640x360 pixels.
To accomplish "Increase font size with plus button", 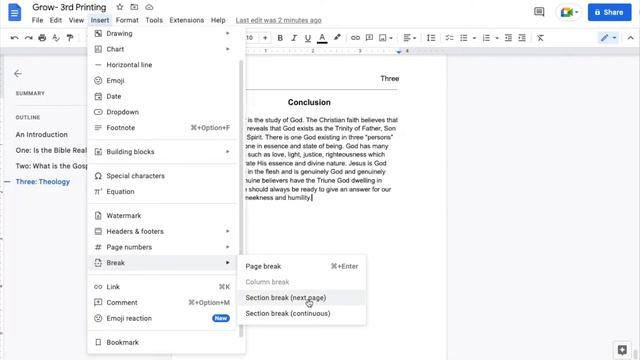I will 265,38.
